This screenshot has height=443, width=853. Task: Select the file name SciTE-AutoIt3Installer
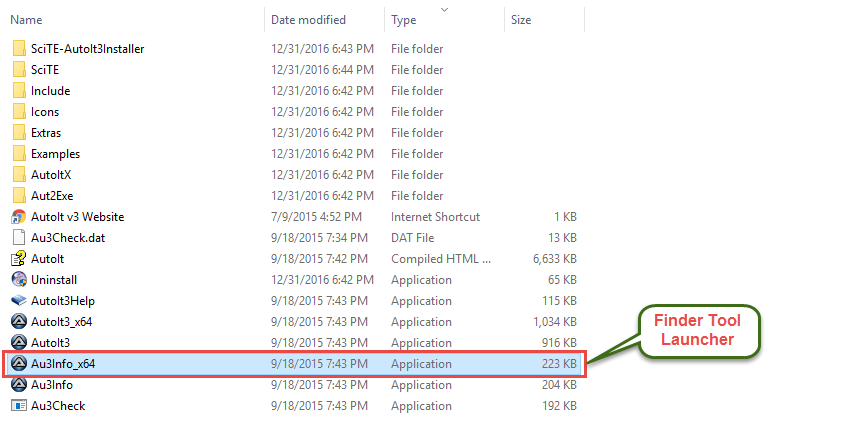[88, 48]
